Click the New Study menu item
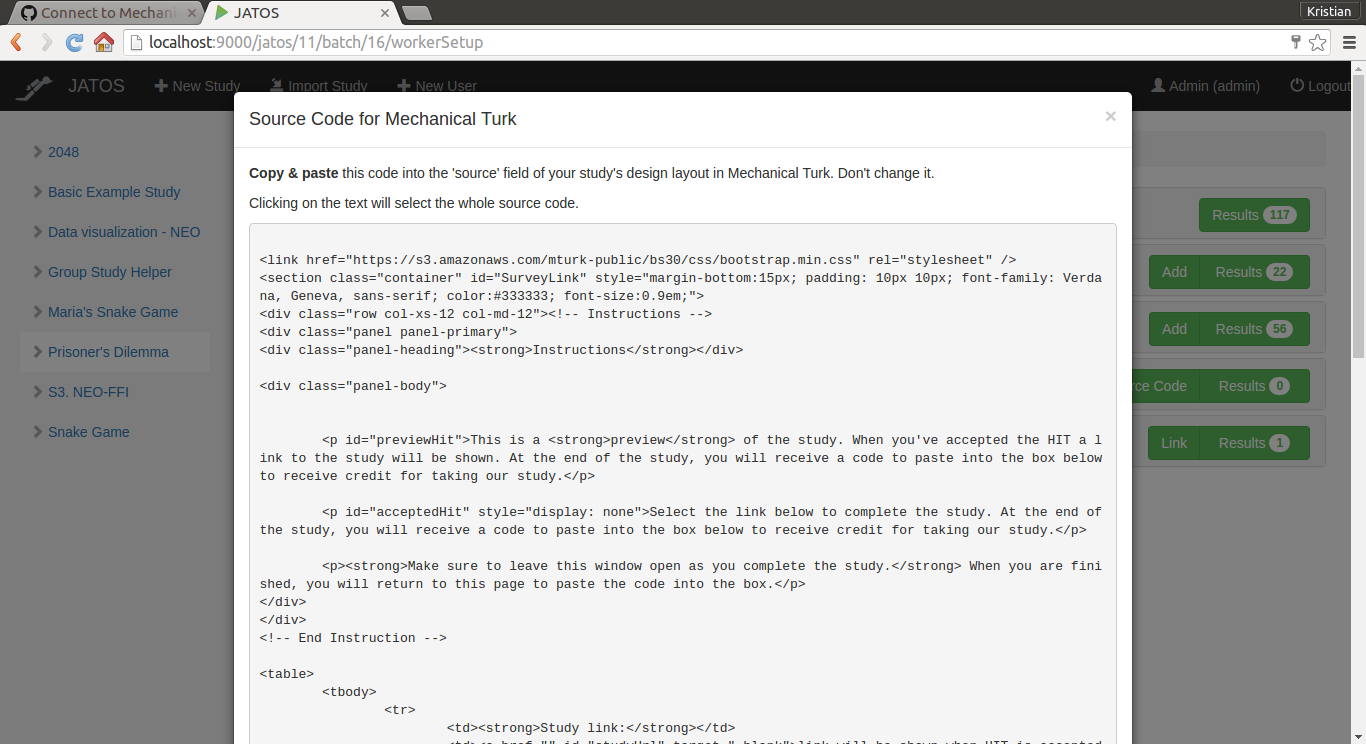This screenshot has height=744, width=1366. click(x=197, y=86)
